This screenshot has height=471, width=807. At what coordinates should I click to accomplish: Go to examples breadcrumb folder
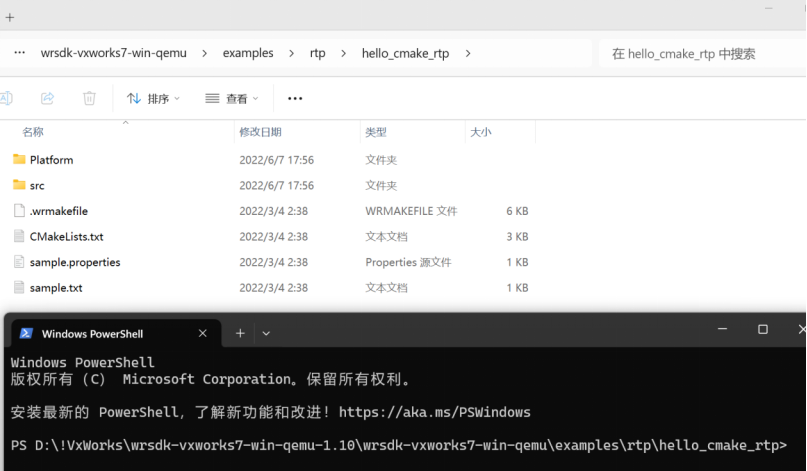tap(248, 53)
